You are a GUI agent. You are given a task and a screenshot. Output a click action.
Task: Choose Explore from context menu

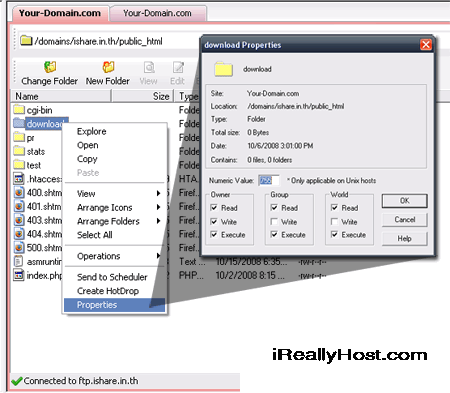114,131
